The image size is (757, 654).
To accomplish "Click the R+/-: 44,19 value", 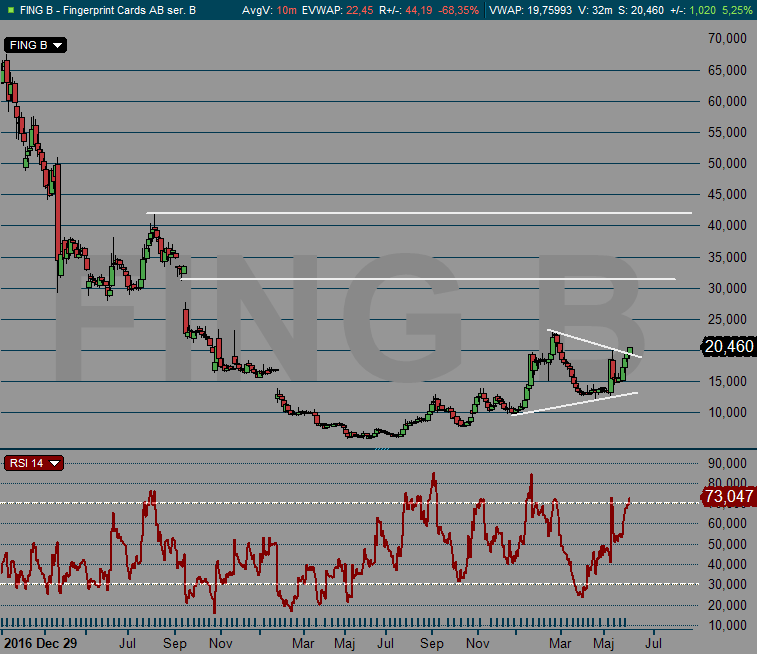I will pos(406,10).
